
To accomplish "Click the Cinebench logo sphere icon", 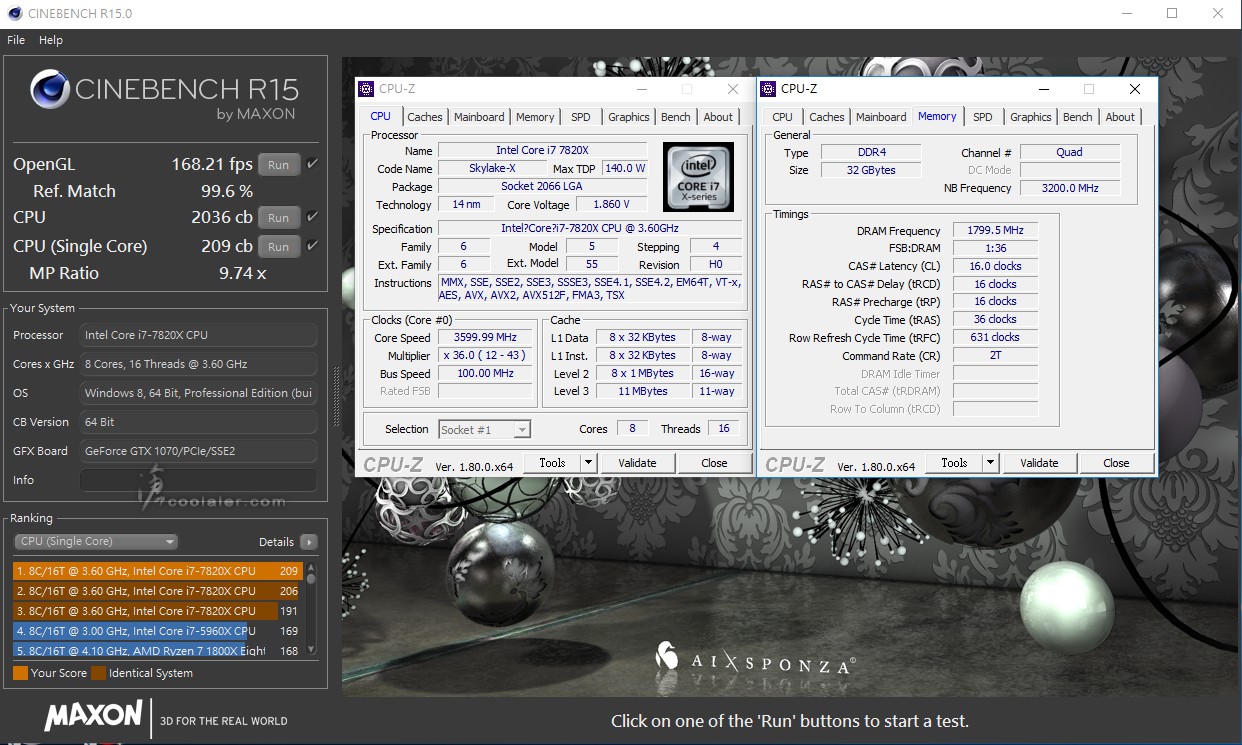I will [x=50, y=90].
